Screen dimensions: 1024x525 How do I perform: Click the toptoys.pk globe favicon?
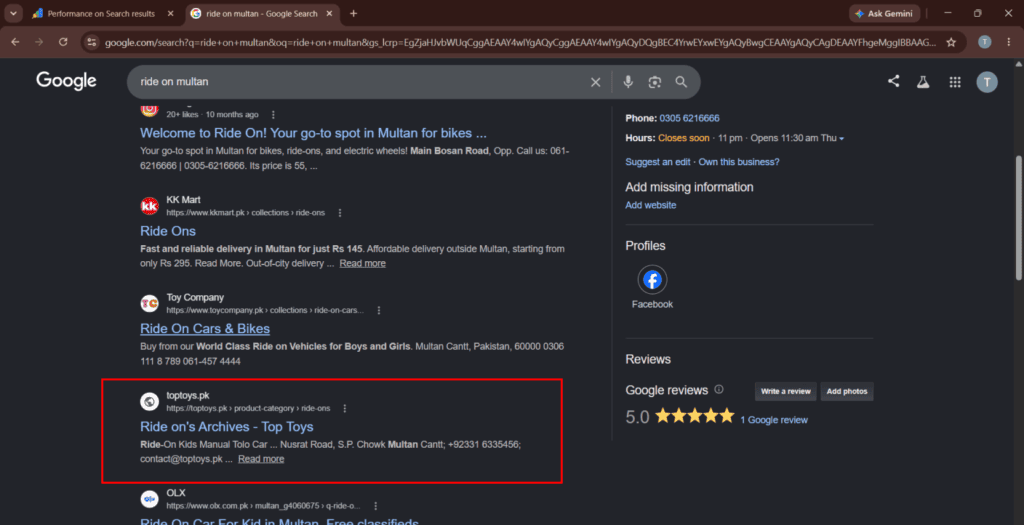point(150,402)
